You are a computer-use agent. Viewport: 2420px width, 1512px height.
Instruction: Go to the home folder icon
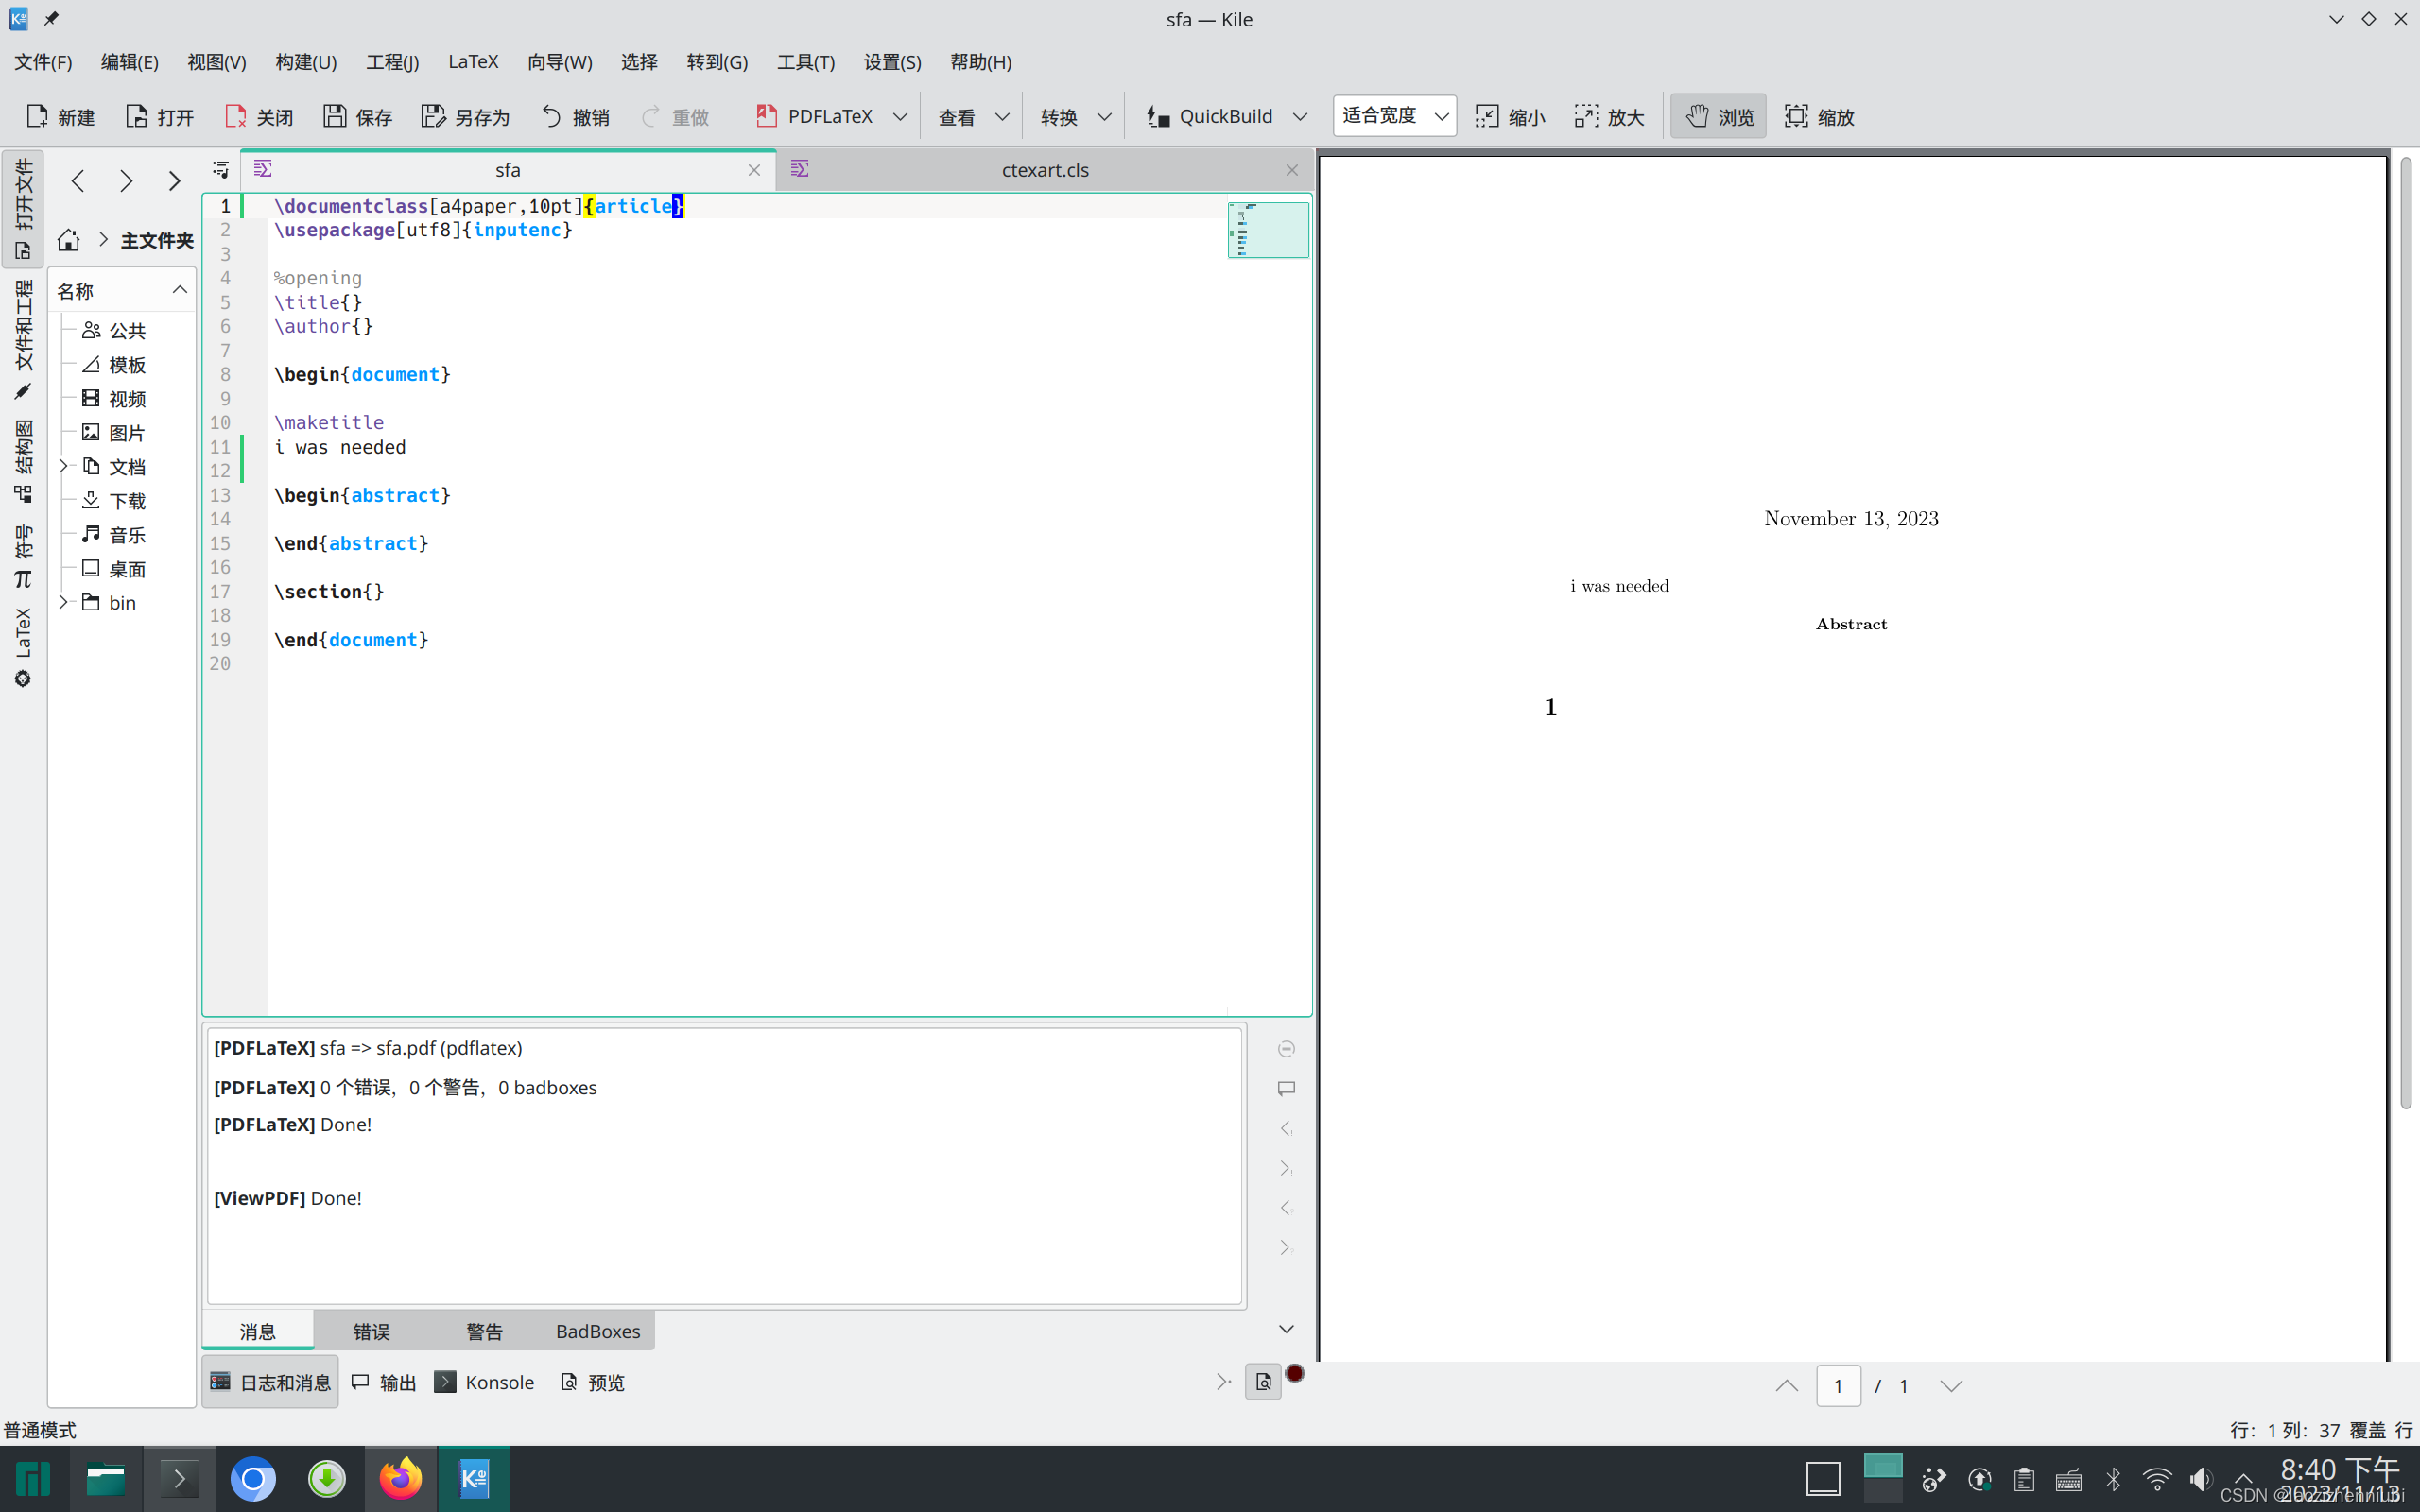(68, 240)
